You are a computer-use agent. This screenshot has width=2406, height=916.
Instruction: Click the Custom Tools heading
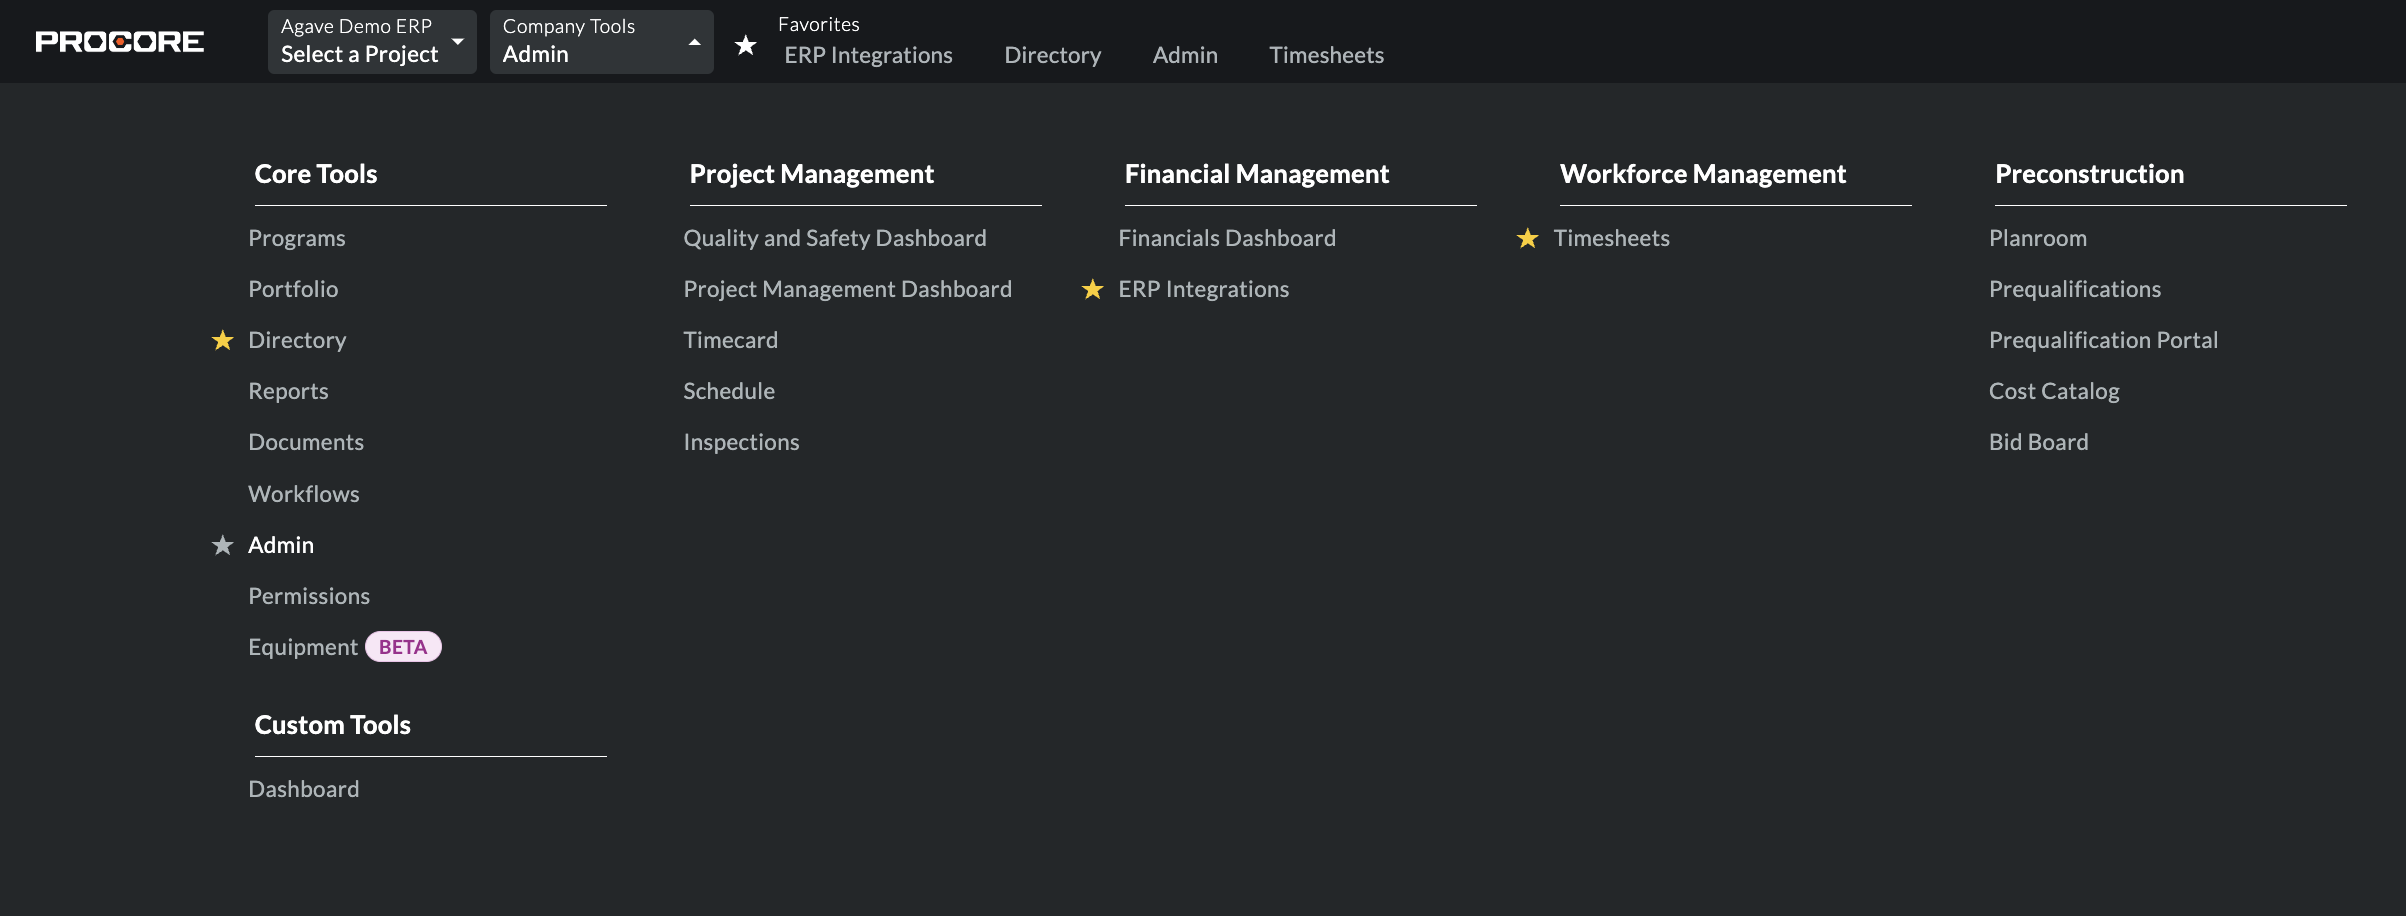coord(333,725)
